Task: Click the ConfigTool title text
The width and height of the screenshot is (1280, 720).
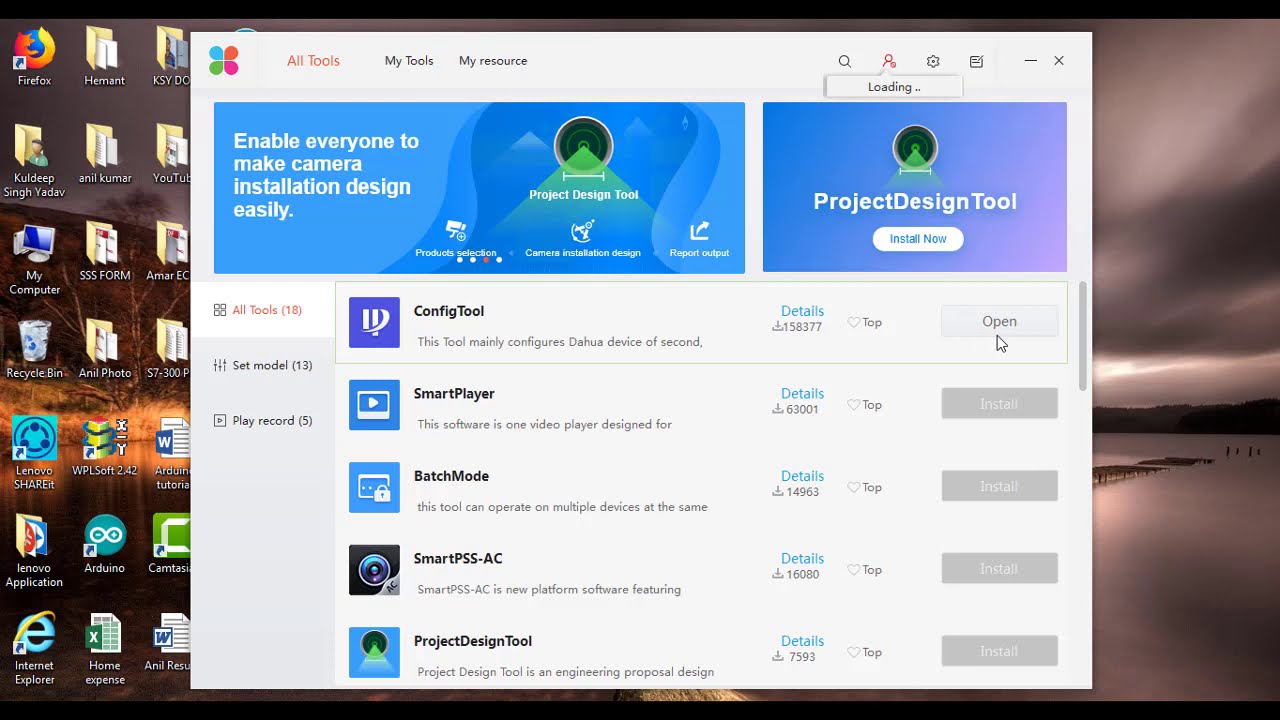Action: (x=449, y=311)
